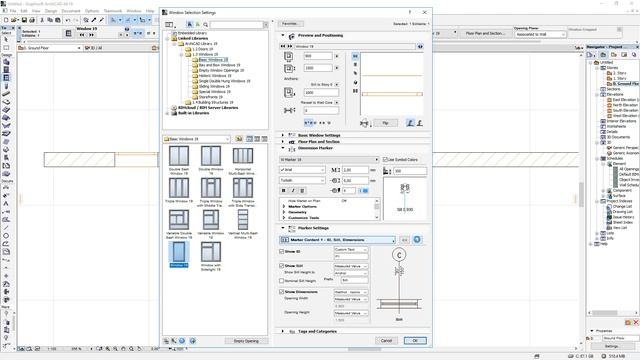640x360 pixels.
Task: Select the Marquee tool in the toolbox
Action: coord(6,47)
